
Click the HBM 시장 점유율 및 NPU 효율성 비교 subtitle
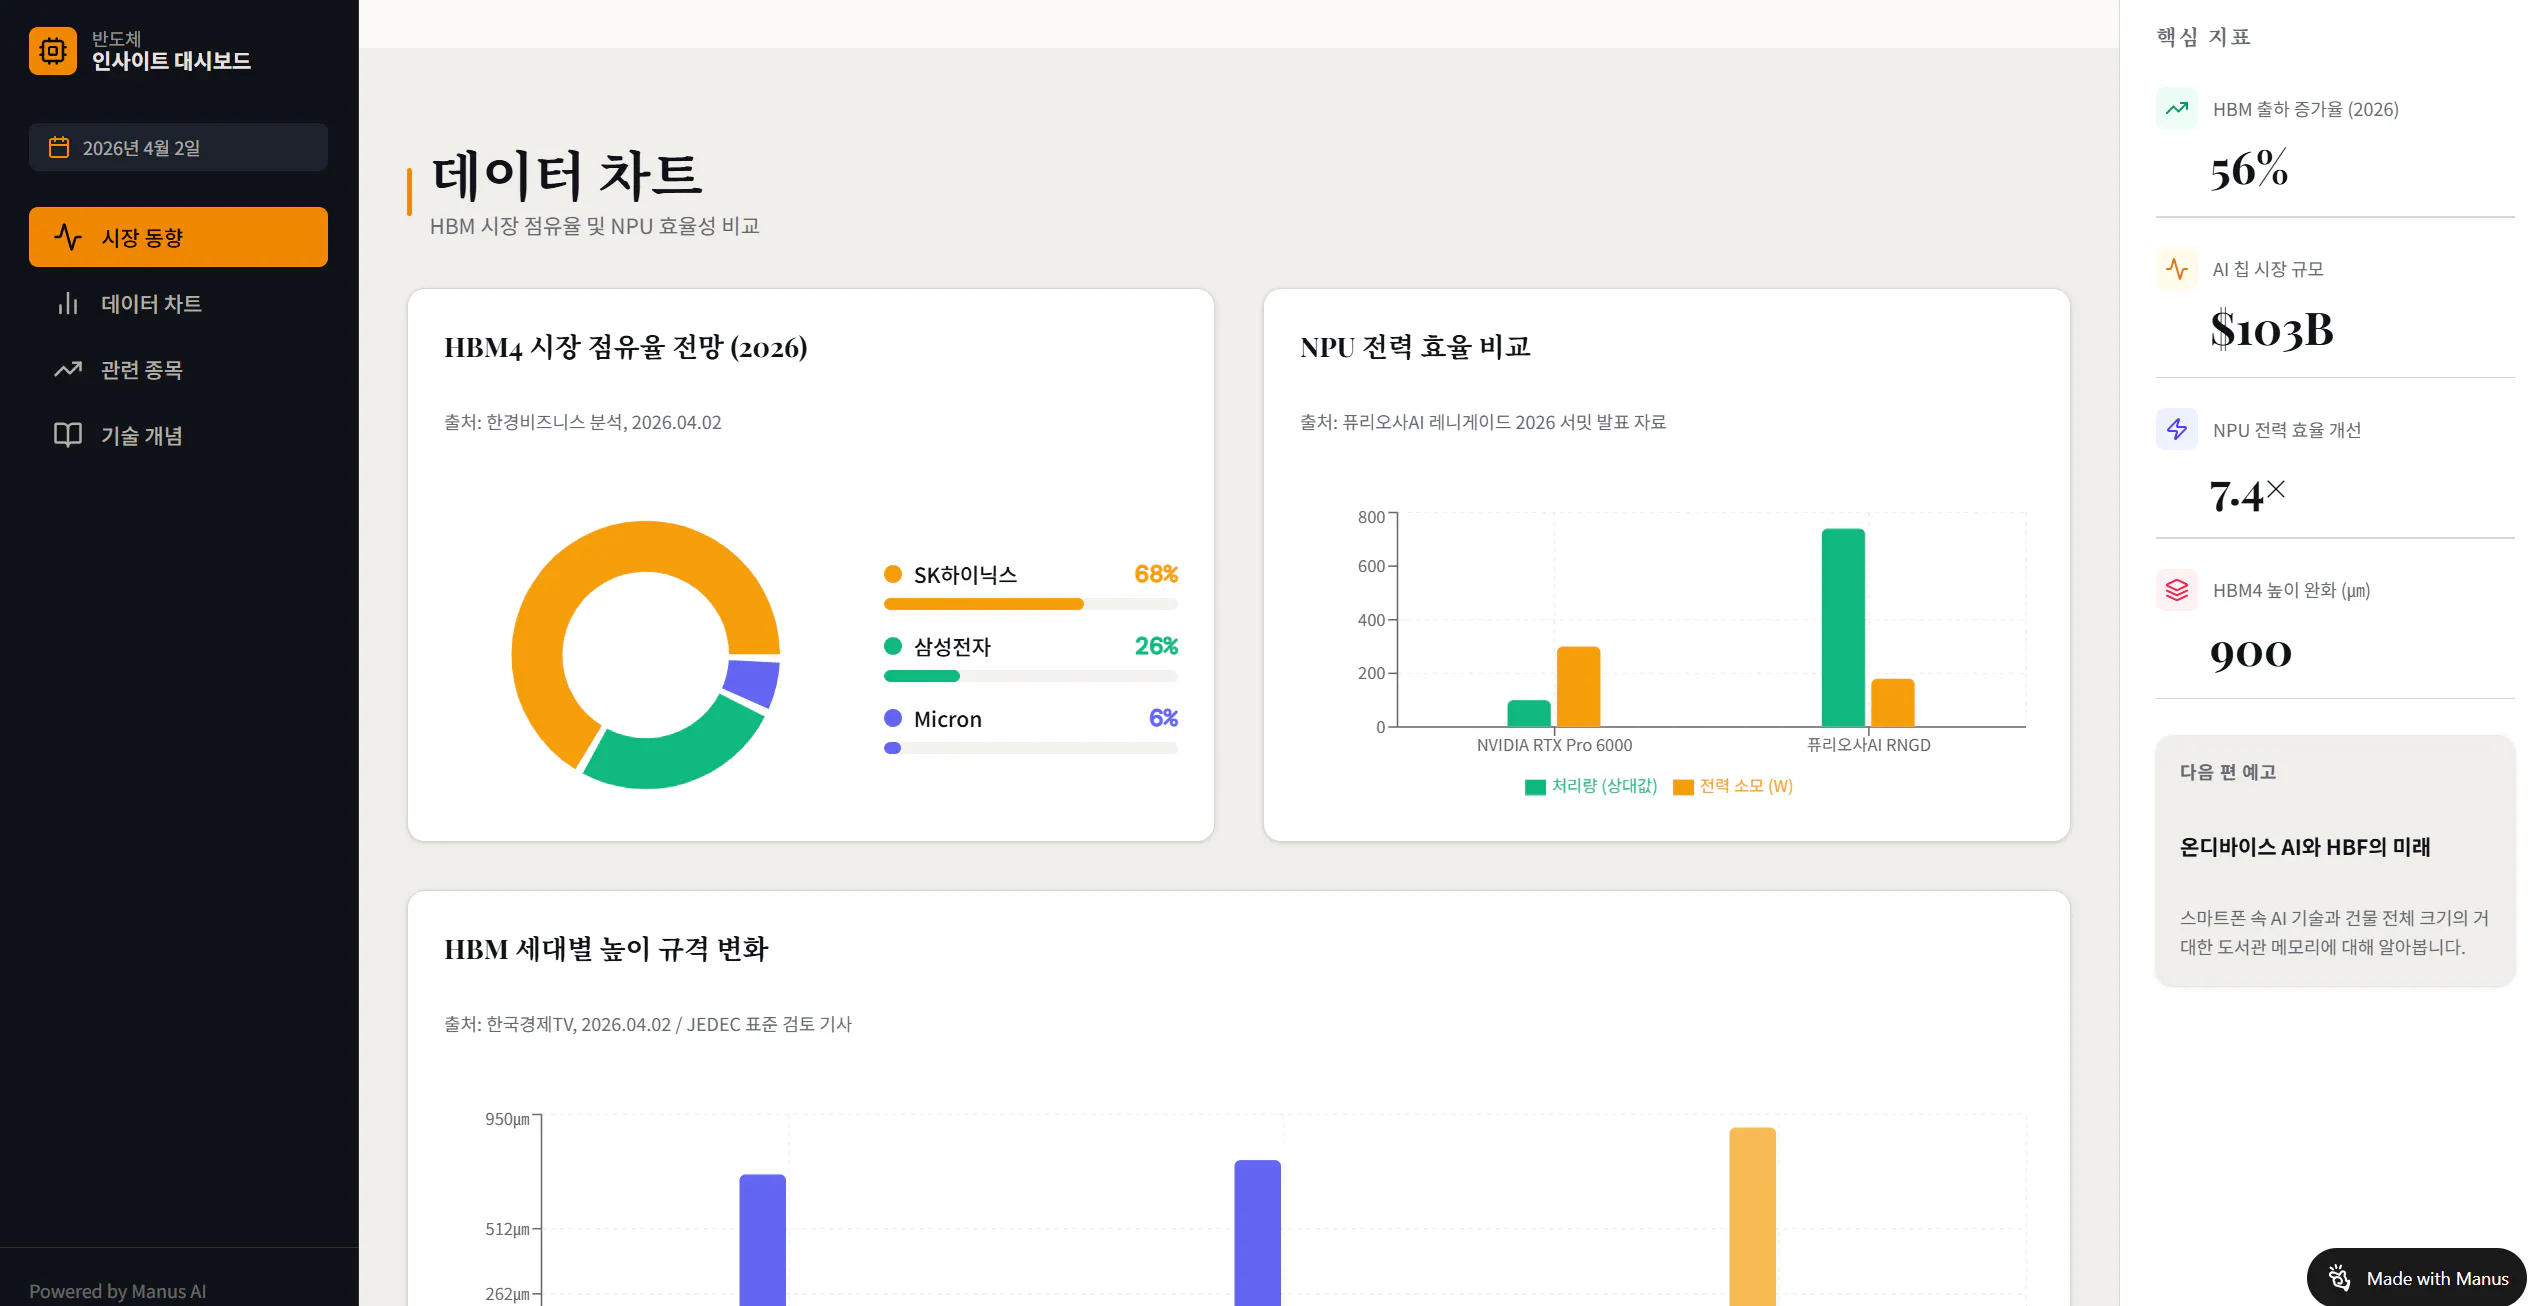click(x=595, y=226)
